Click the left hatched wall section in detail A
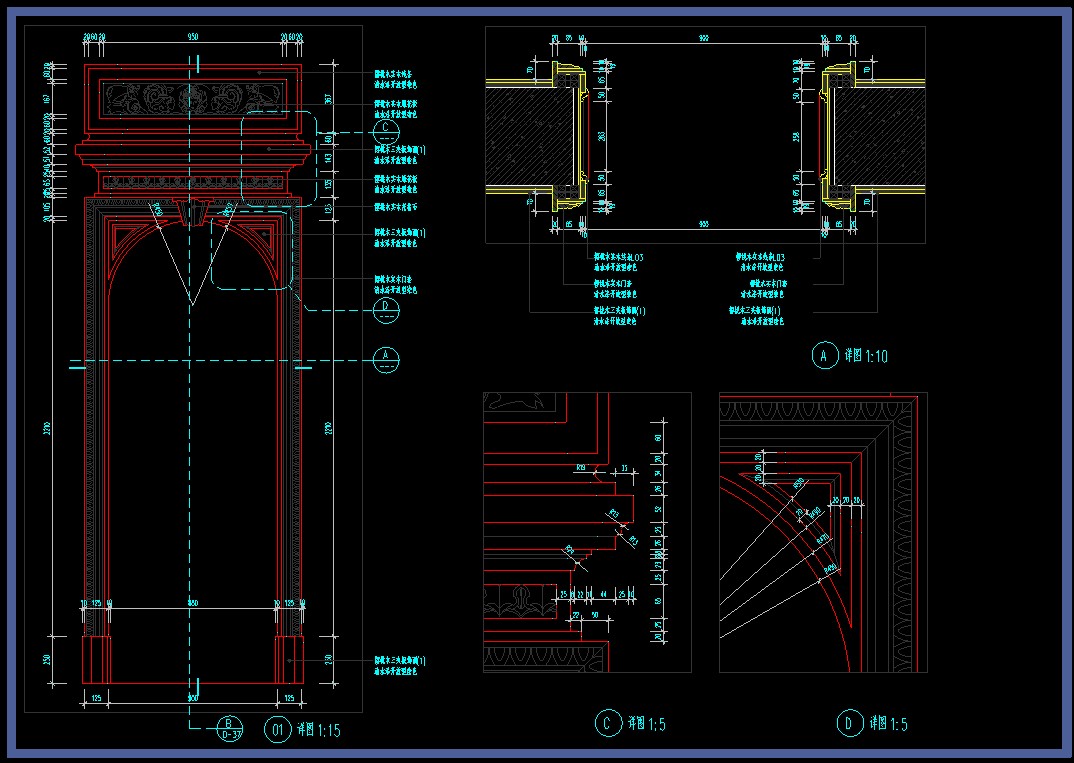This screenshot has height=763, width=1074. [x=529, y=136]
